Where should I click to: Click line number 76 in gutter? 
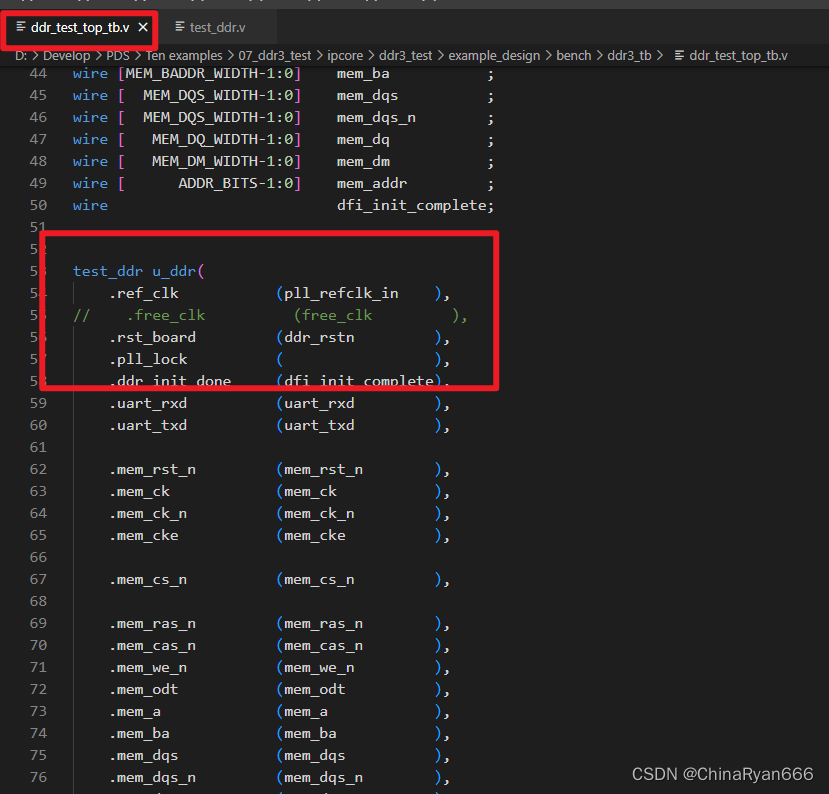point(38,777)
